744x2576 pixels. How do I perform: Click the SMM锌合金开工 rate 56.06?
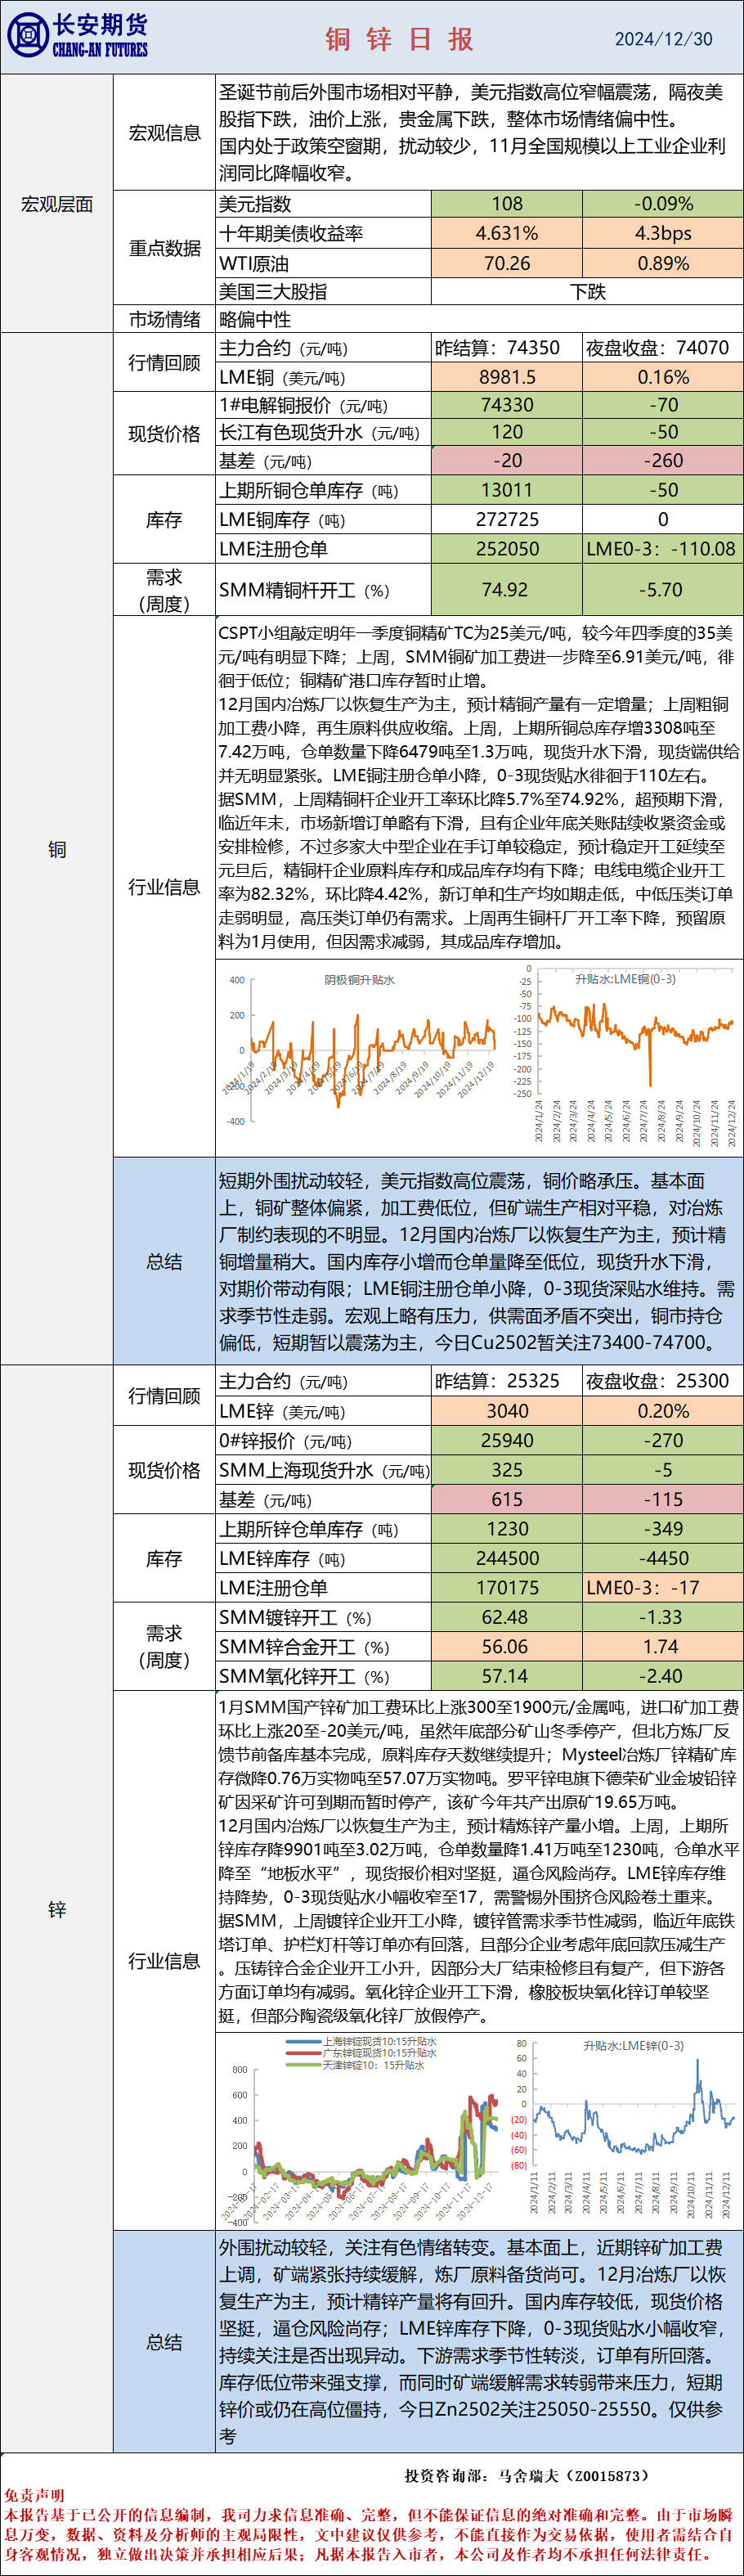(x=507, y=1647)
